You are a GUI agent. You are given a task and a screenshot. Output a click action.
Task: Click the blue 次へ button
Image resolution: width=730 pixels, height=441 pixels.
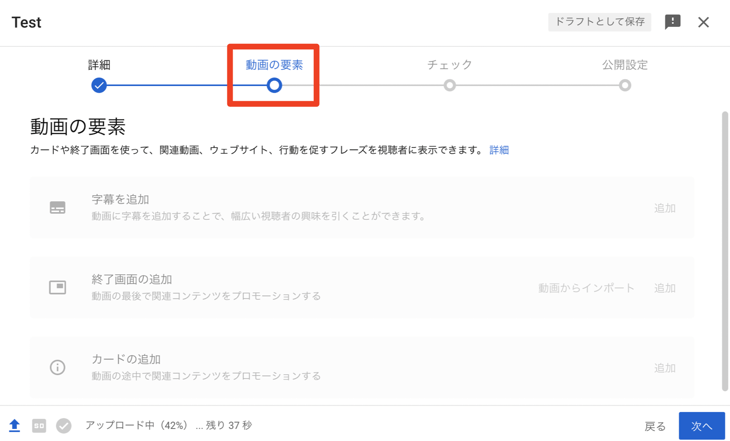(x=701, y=426)
